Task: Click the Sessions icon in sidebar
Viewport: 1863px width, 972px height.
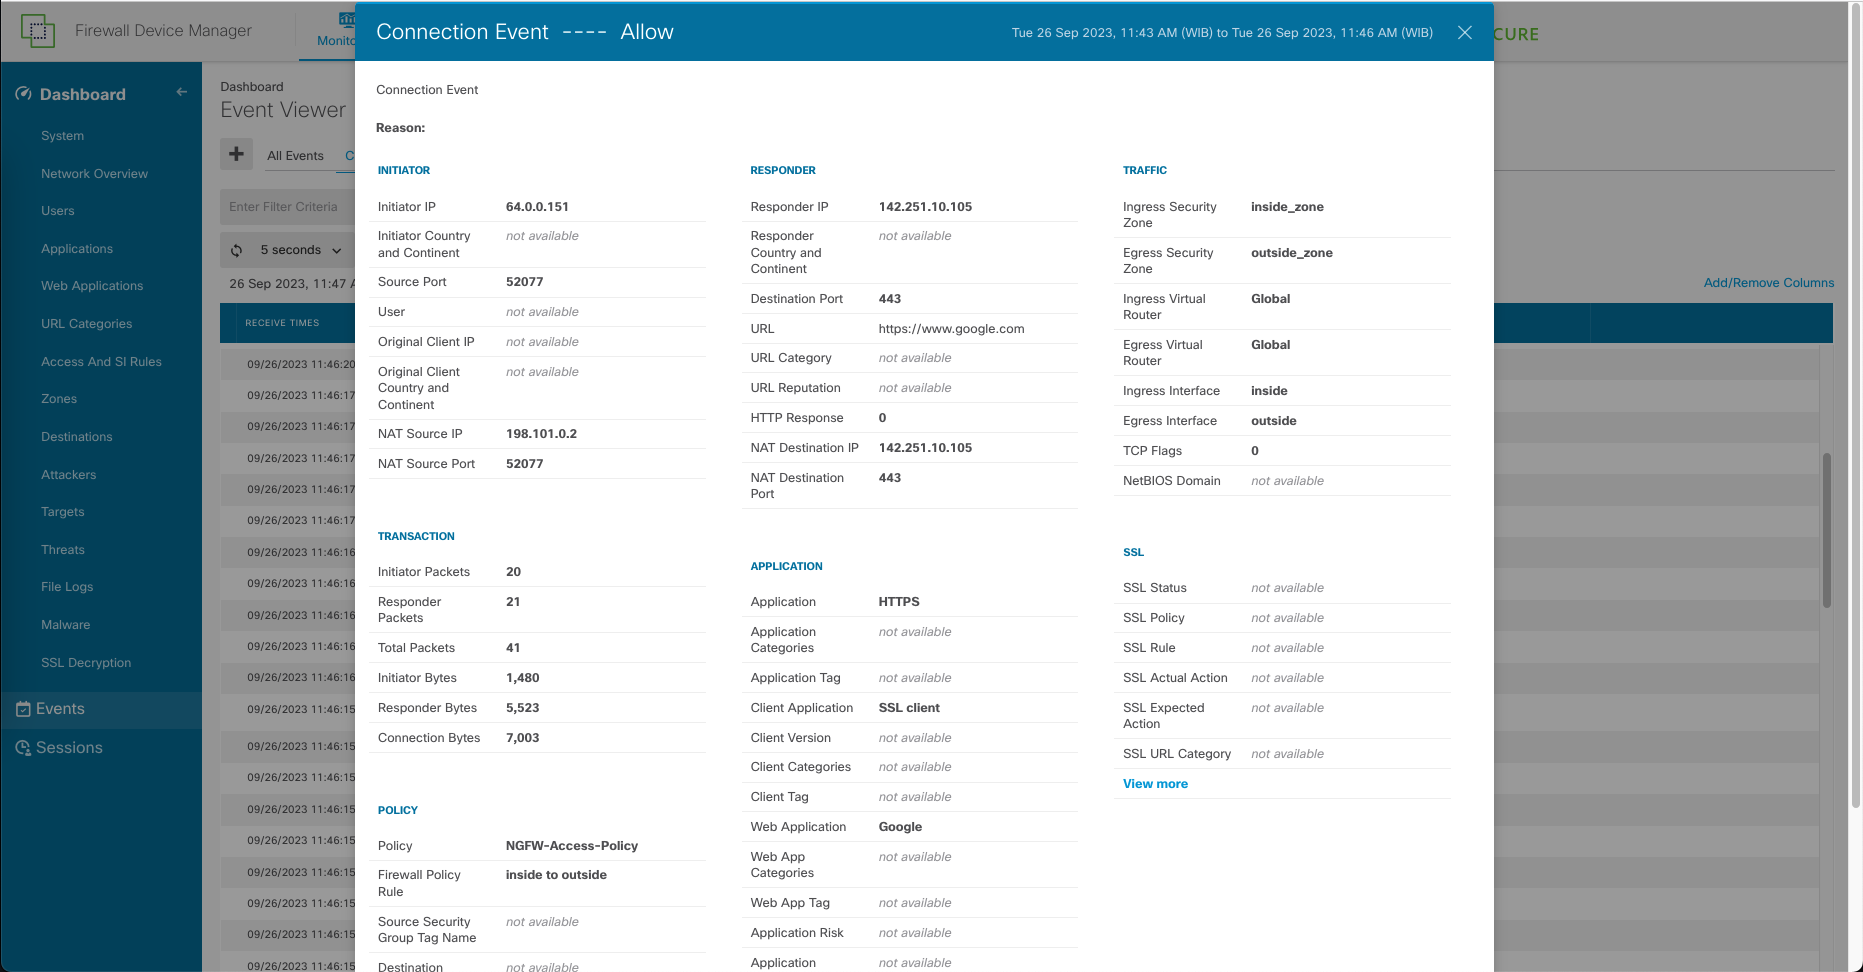Action: 23,748
